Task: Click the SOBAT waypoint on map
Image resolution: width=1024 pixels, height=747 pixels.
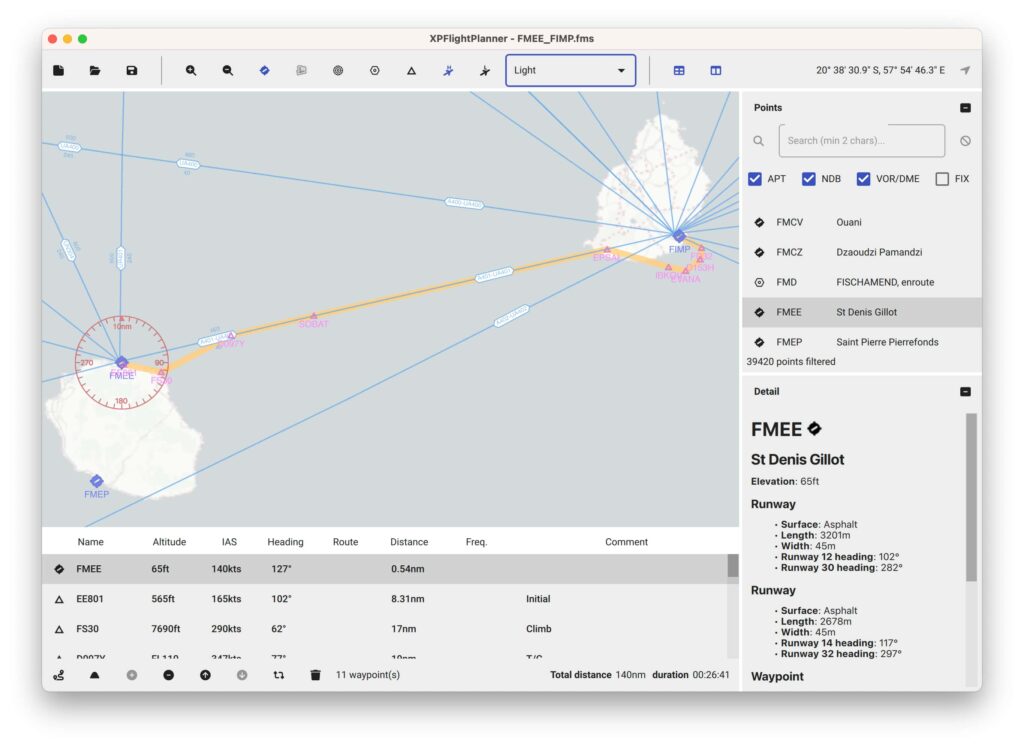Action: click(313, 316)
